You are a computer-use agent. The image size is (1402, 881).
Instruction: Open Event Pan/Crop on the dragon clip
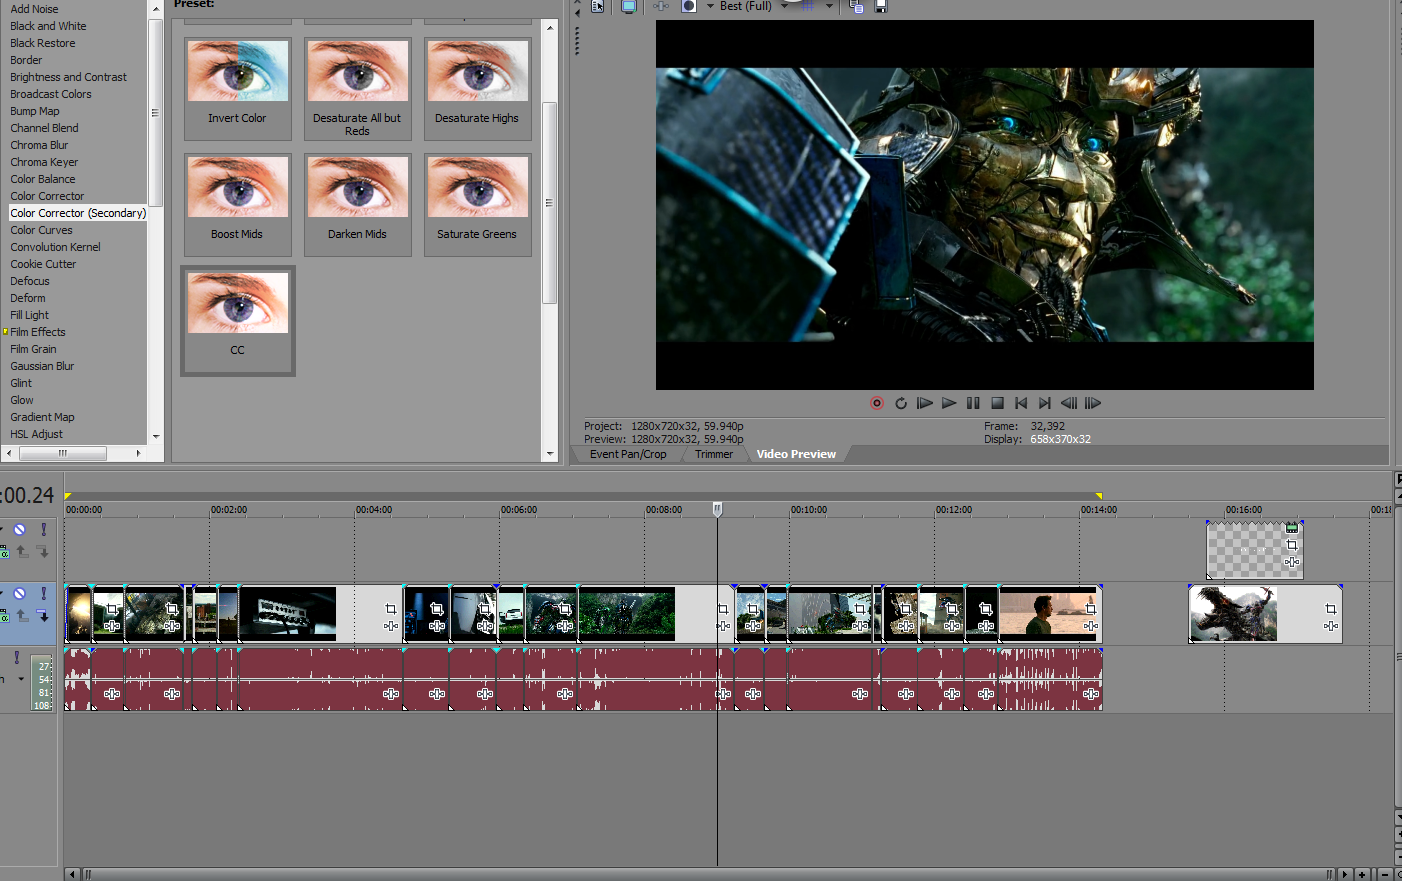click(x=1331, y=609)
